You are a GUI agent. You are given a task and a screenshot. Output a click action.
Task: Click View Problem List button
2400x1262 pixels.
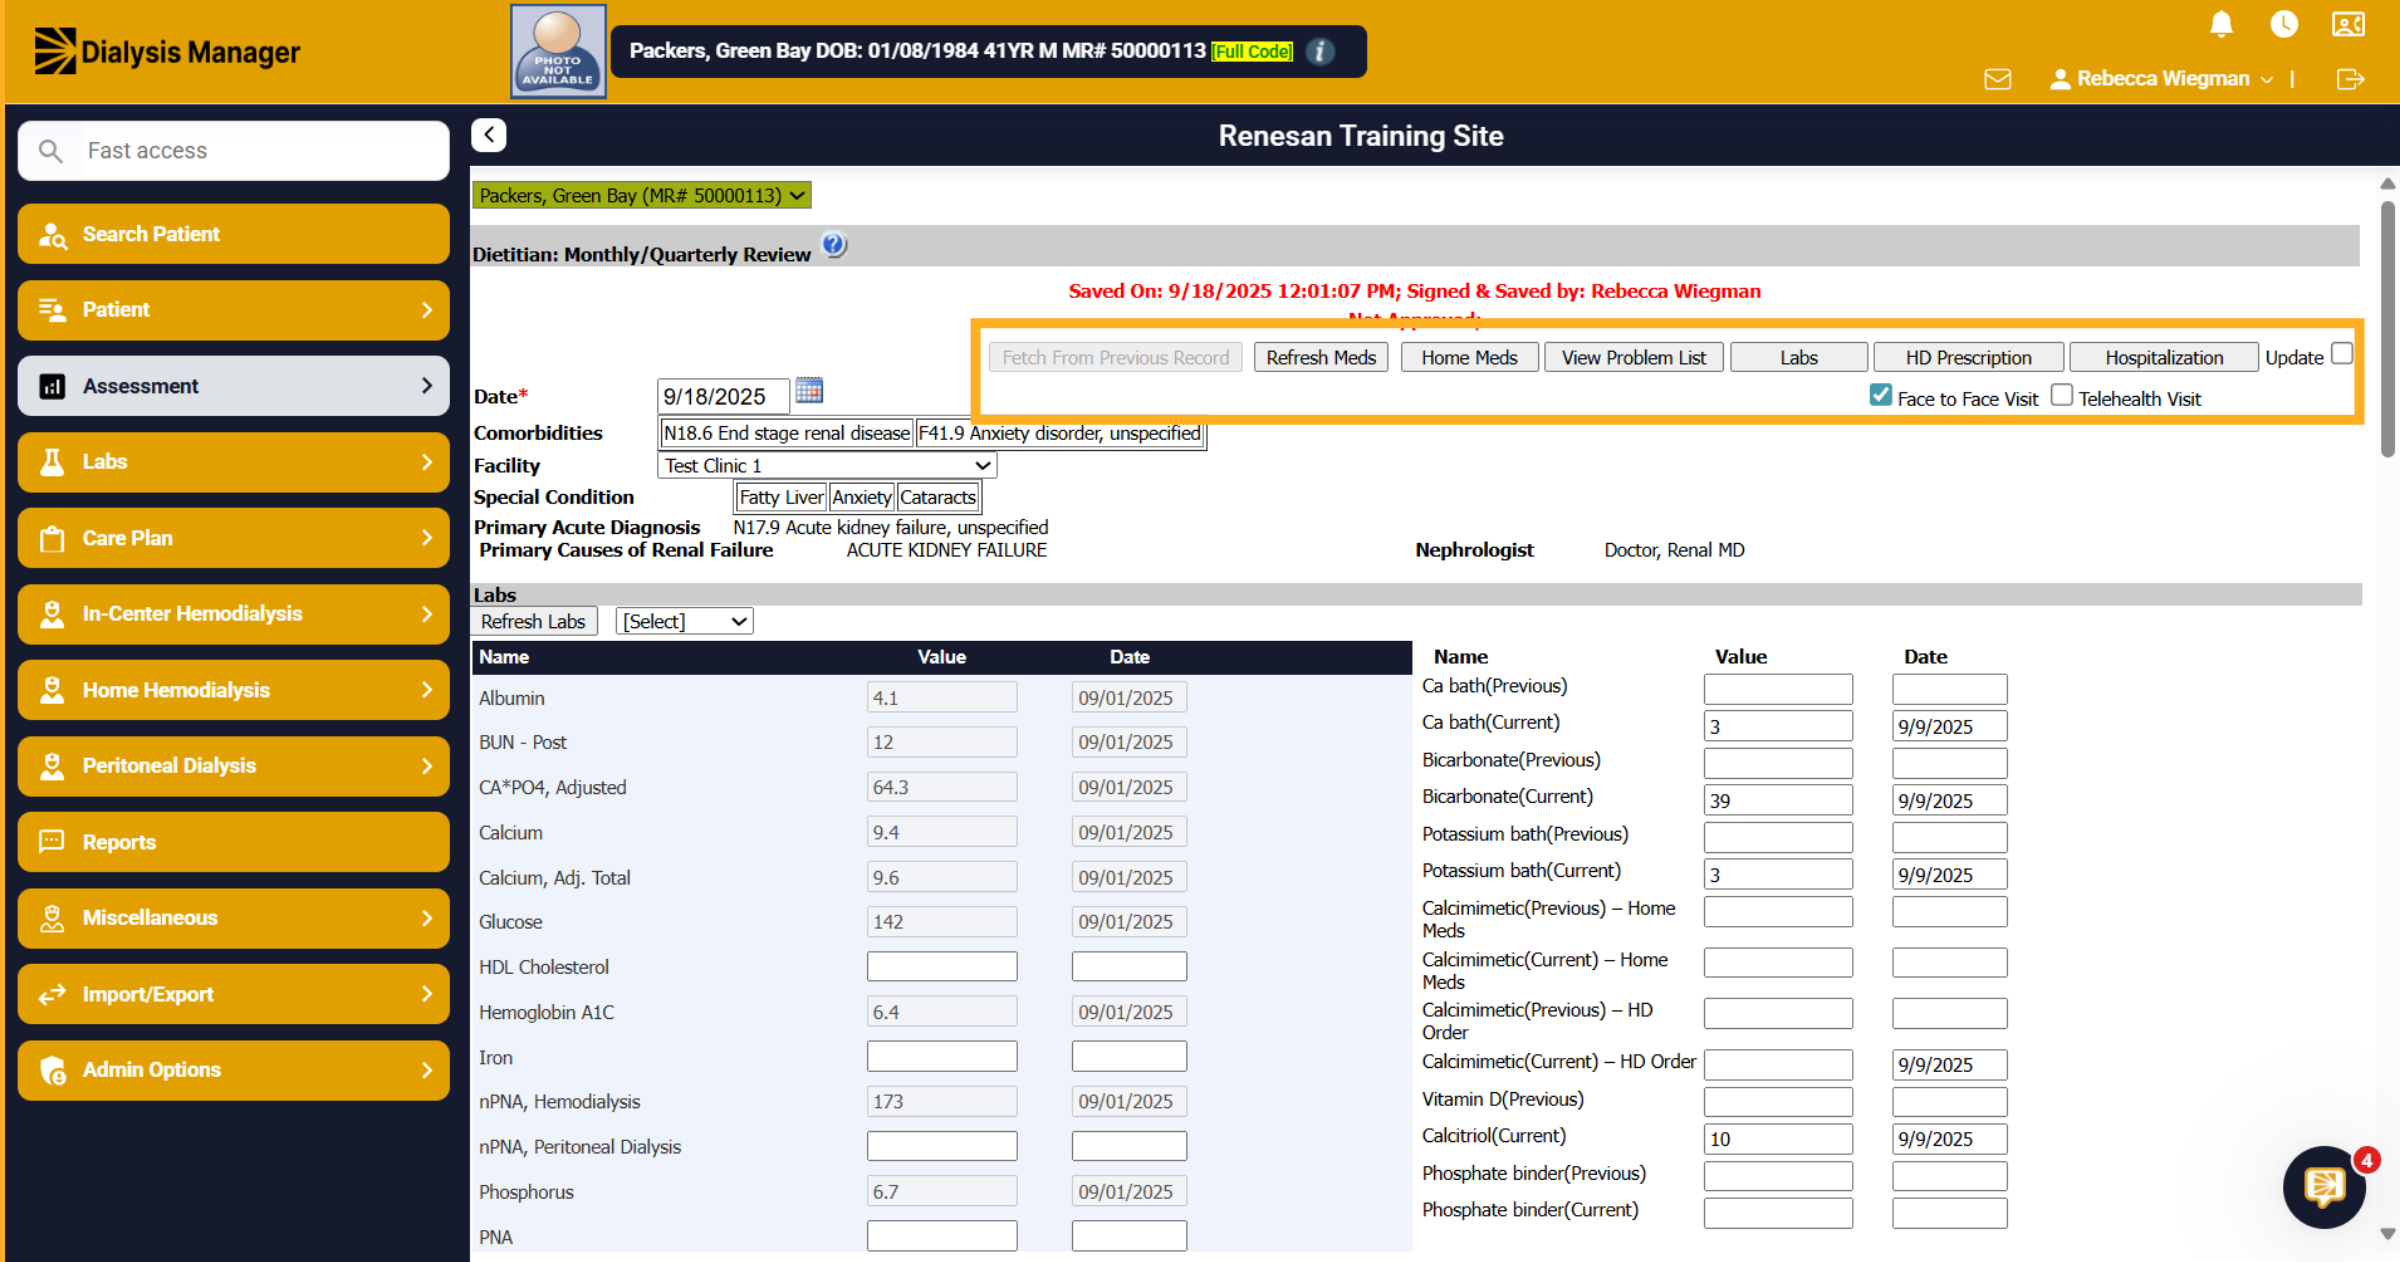1634,357
